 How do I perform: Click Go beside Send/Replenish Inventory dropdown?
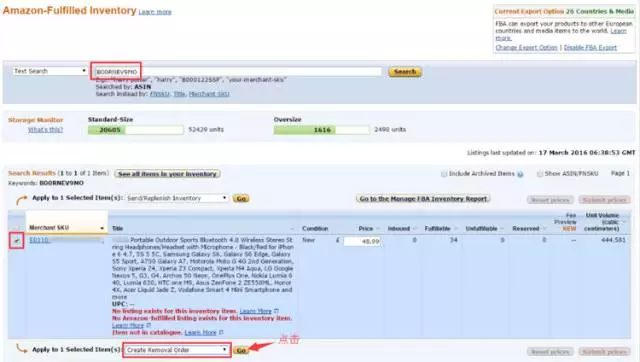coord(241,198)
